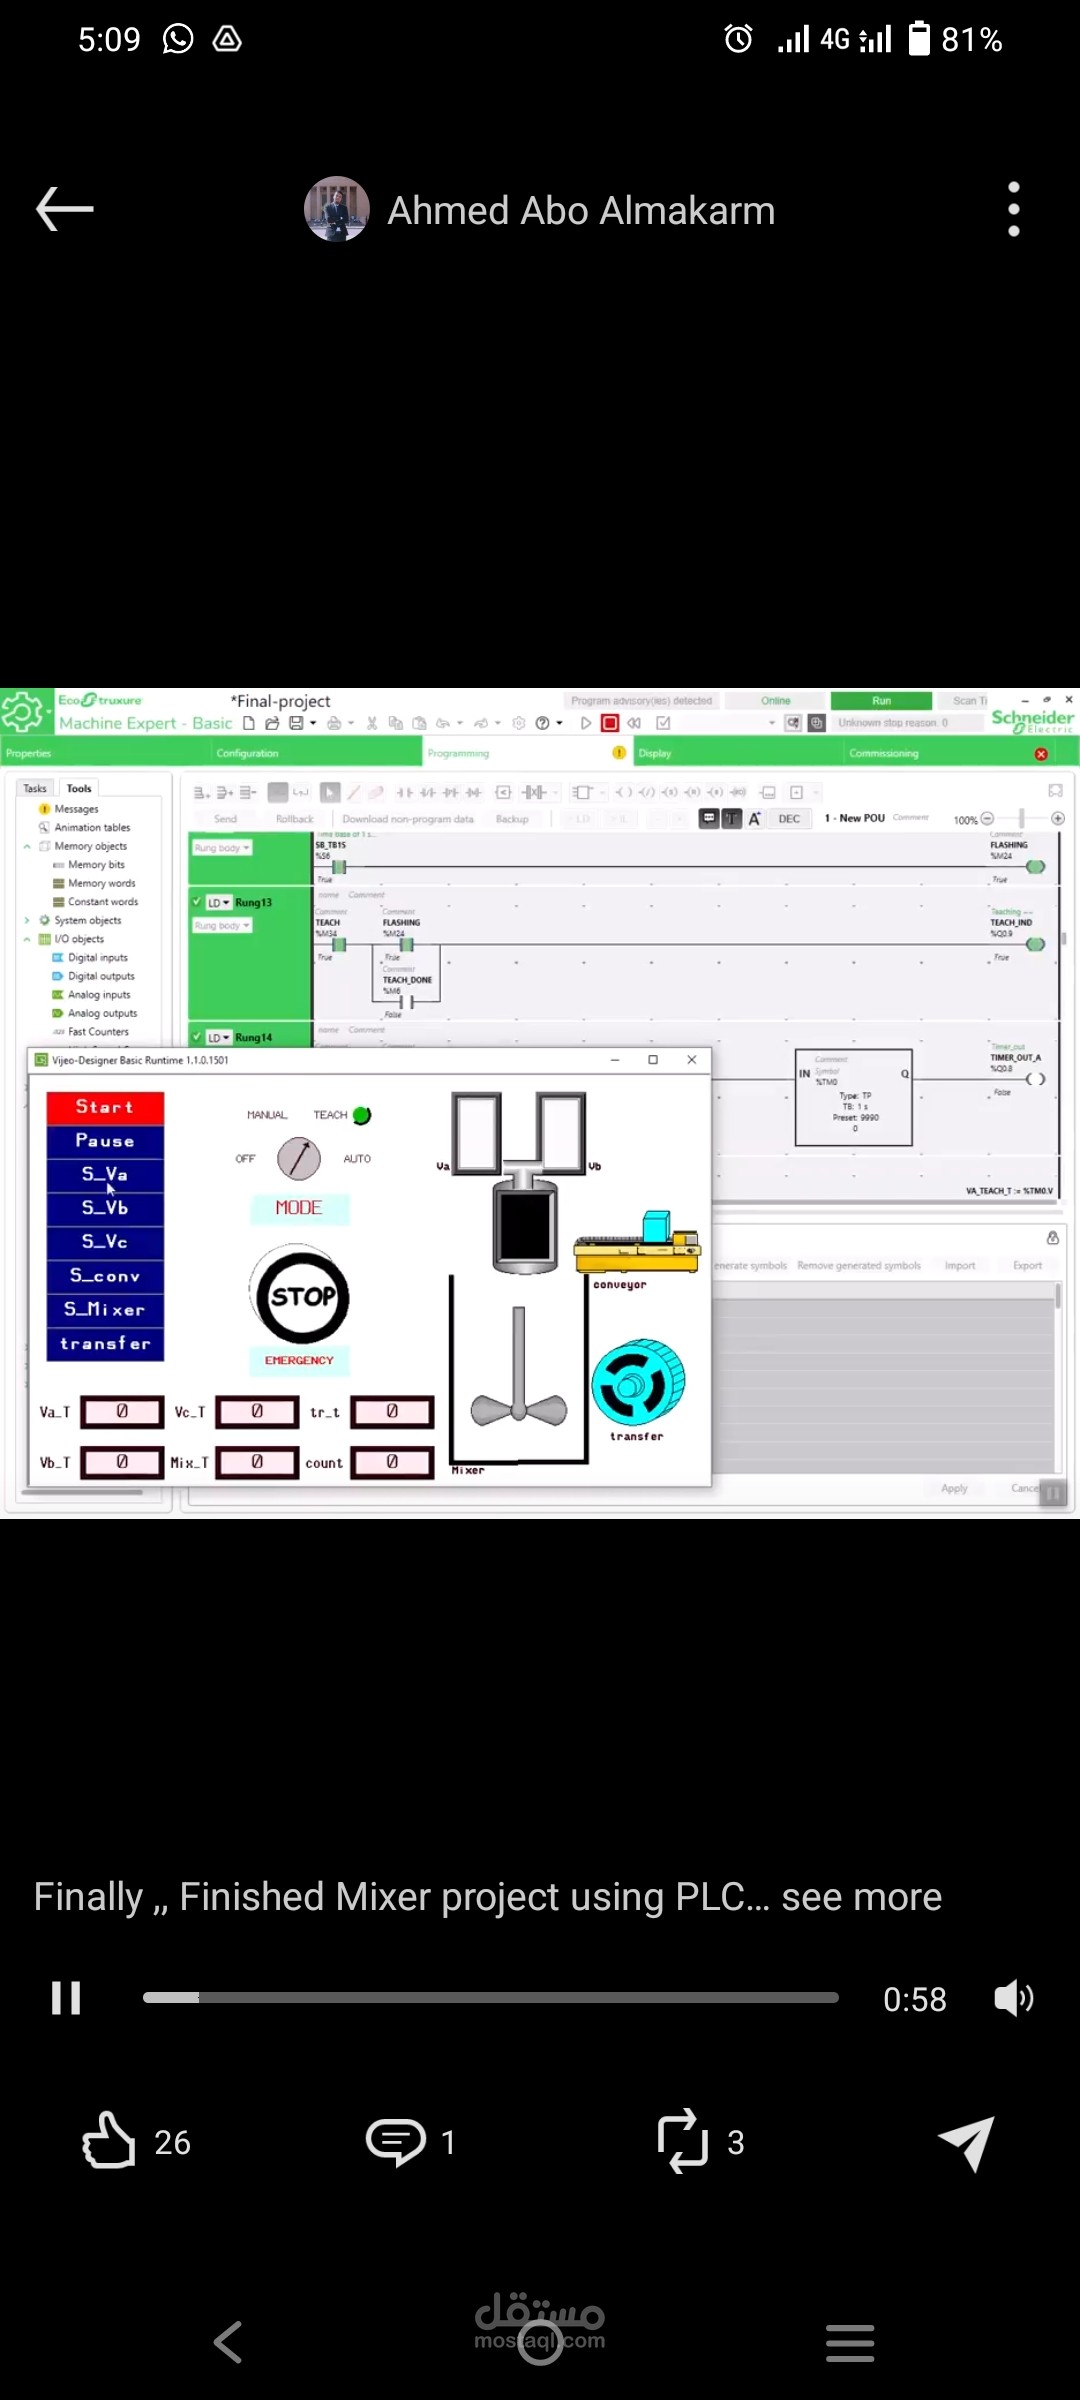Select the tr_t value field

[x=392, y=1411]
